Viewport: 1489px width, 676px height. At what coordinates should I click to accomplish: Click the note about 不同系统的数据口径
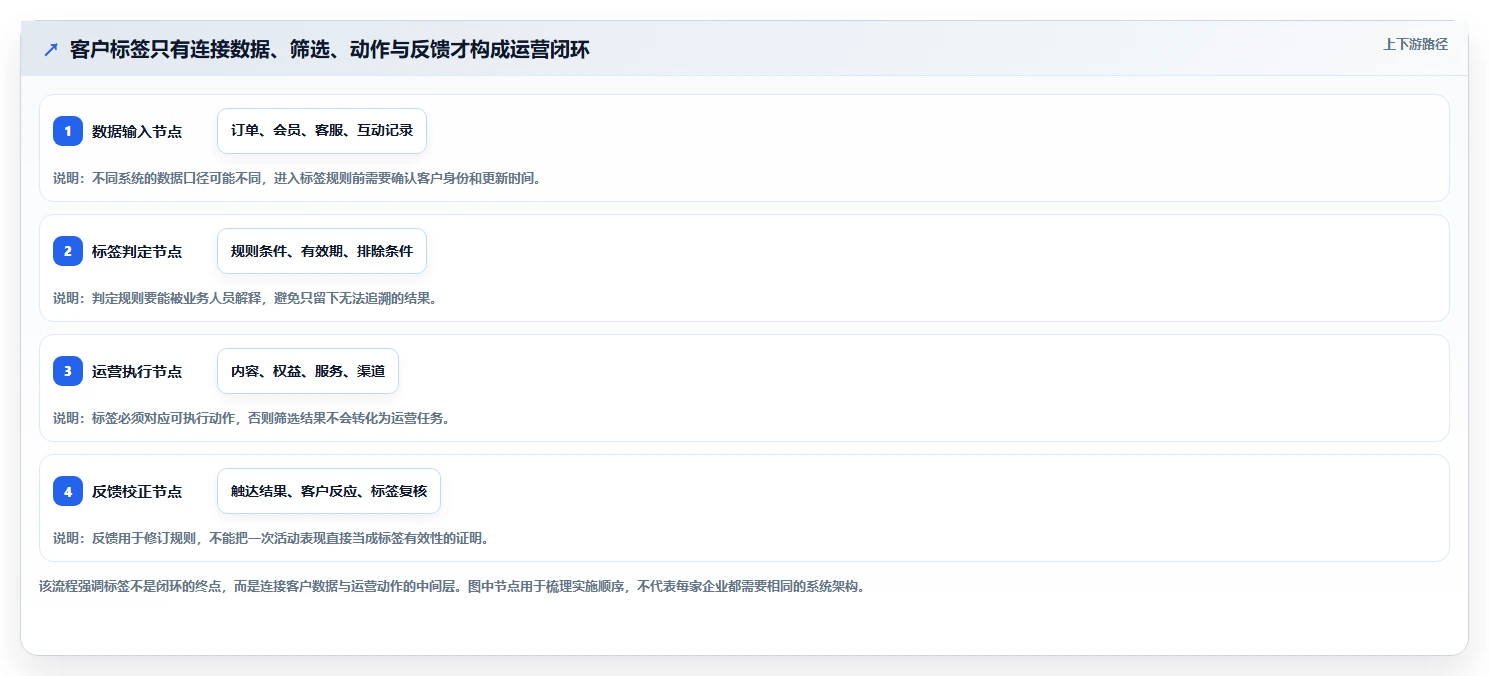(x=297, y=178)
